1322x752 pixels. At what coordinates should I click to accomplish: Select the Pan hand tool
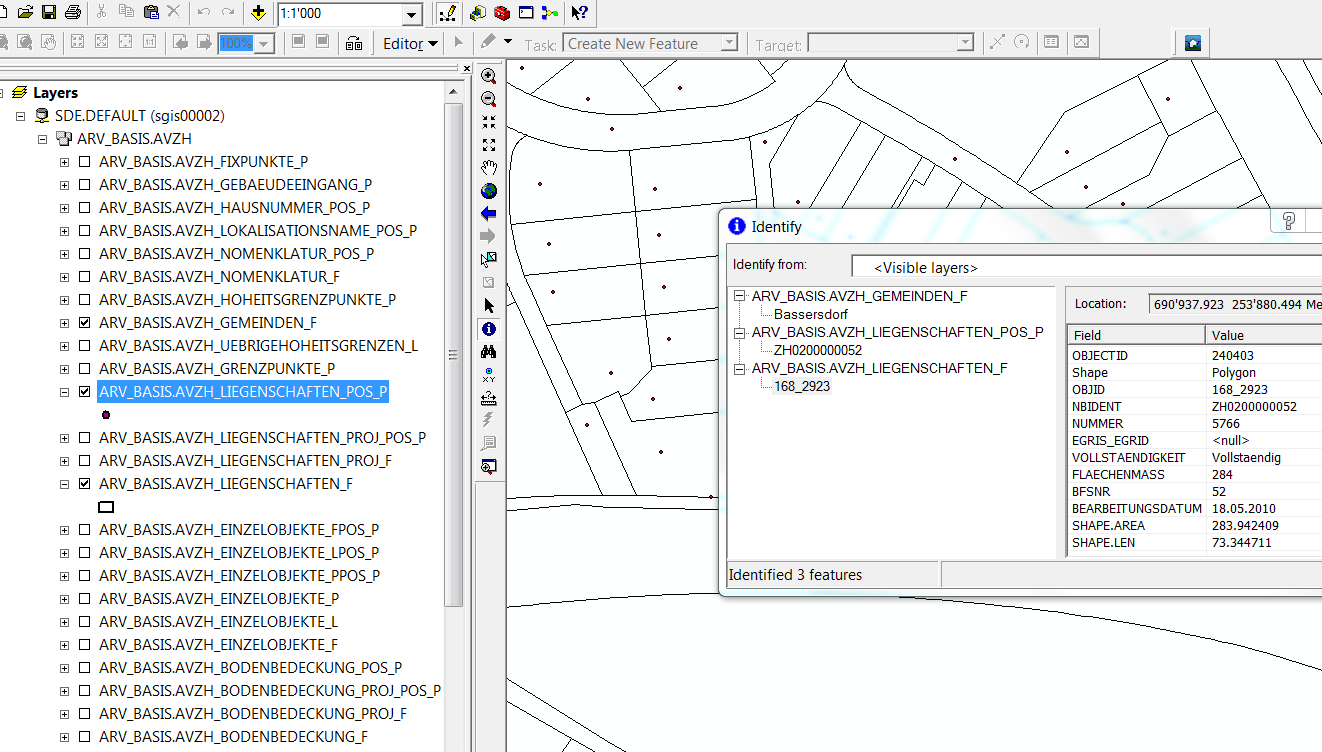[489, 167]
